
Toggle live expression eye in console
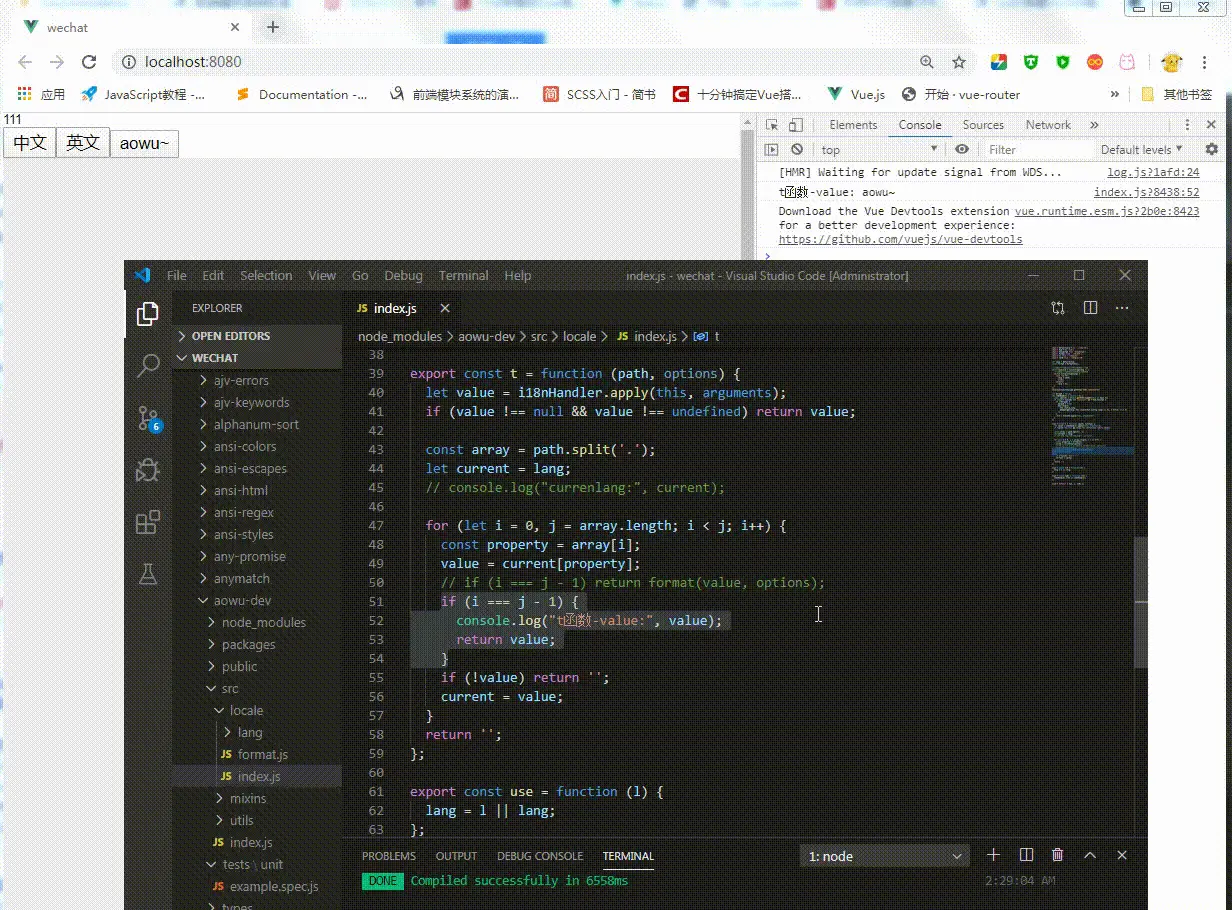(961, 149)
